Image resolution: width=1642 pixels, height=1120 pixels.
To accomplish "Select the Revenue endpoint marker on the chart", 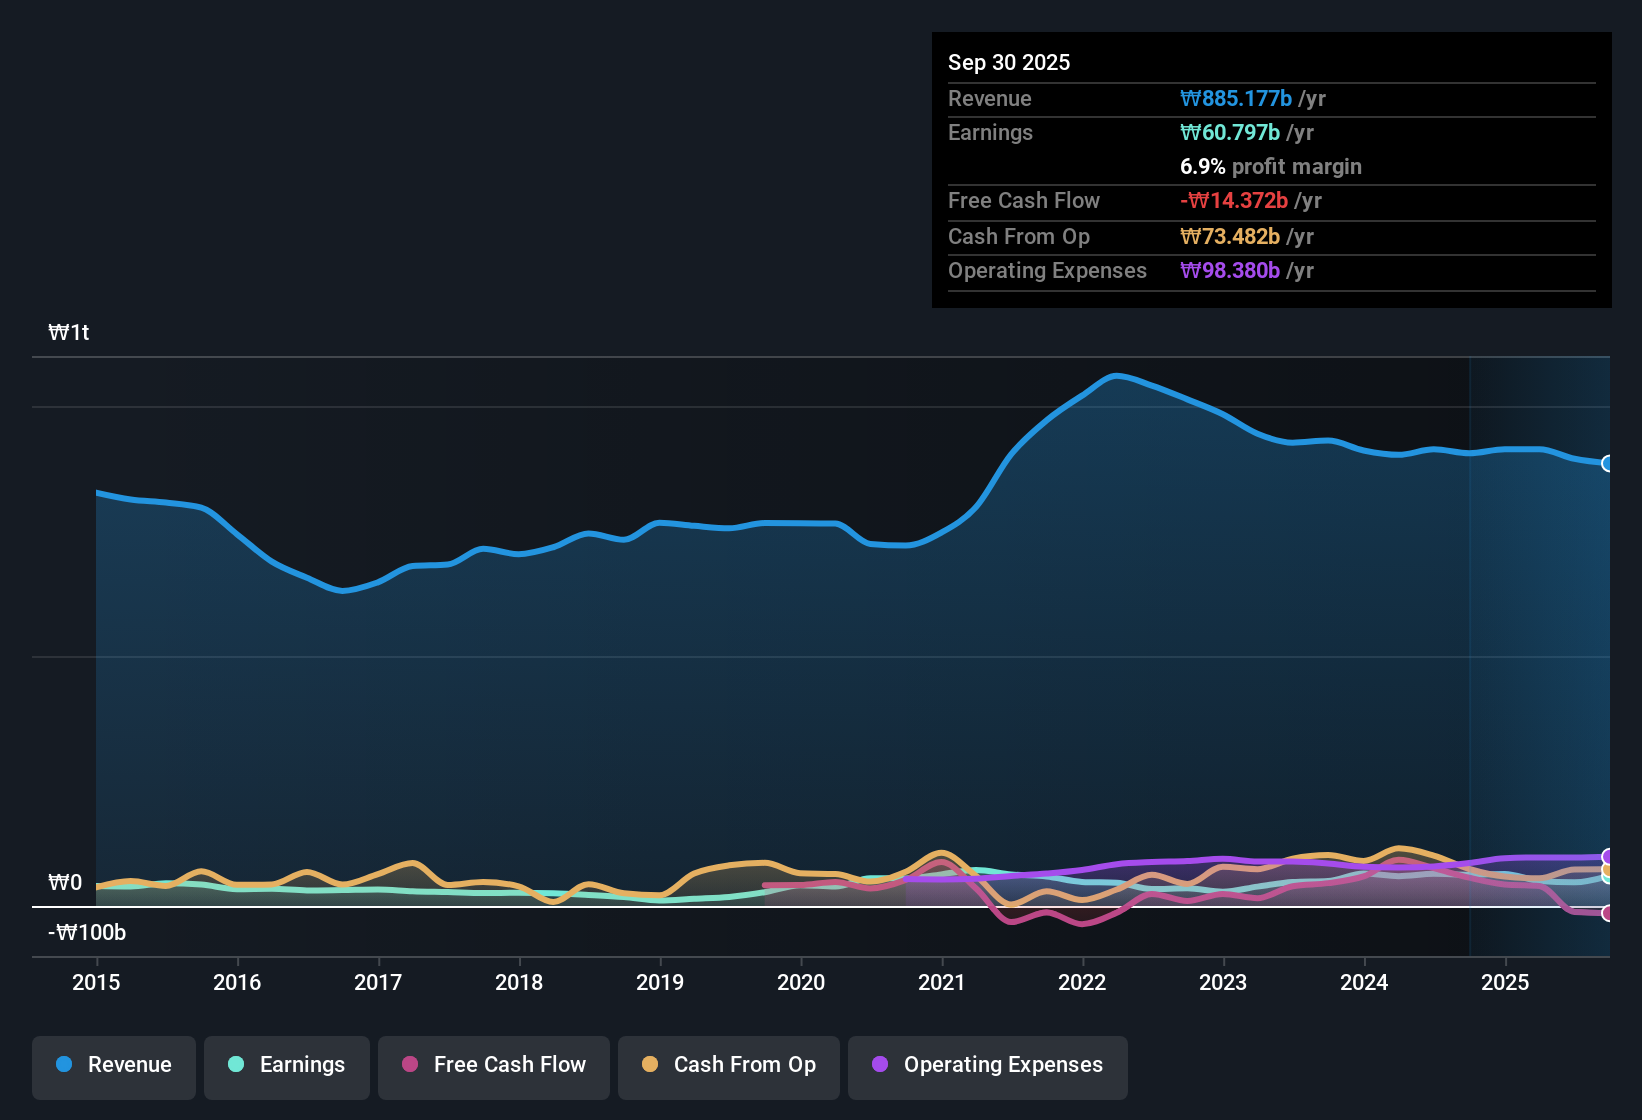I will tap(1607, 464).
